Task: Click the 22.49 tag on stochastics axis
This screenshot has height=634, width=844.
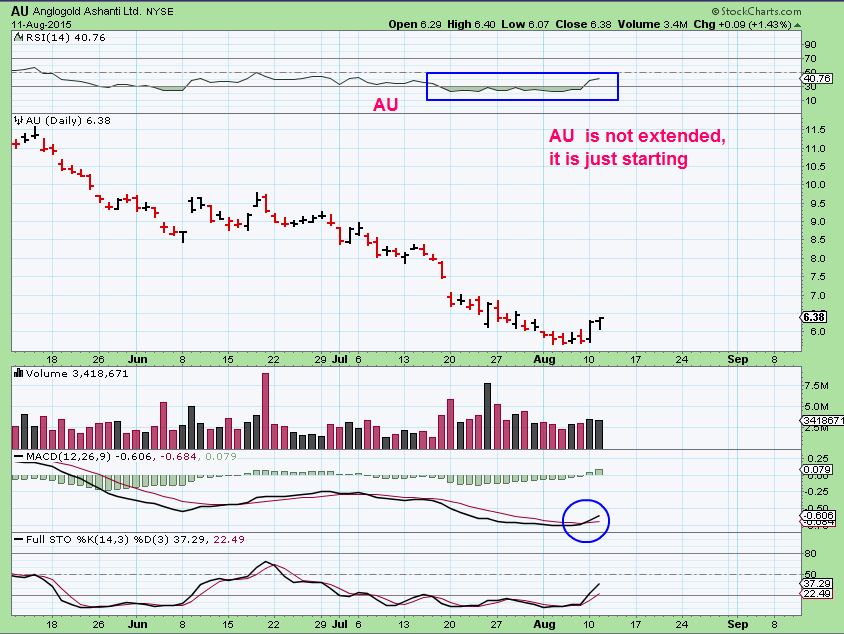Action: point(817,594)
